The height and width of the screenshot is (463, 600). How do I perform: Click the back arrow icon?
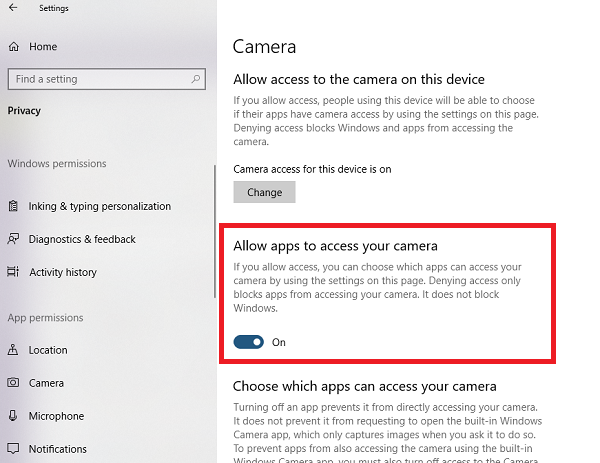click(12, 9)
